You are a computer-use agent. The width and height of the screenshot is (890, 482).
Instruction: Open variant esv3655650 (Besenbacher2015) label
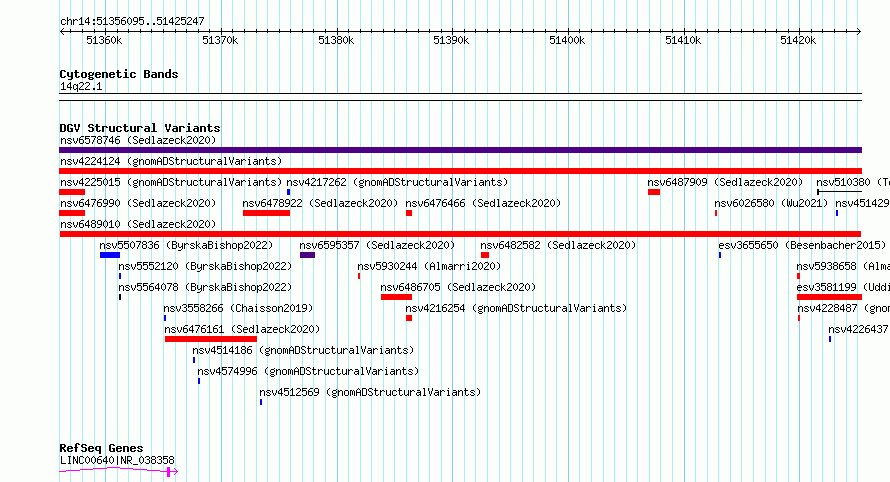[802, 245]
